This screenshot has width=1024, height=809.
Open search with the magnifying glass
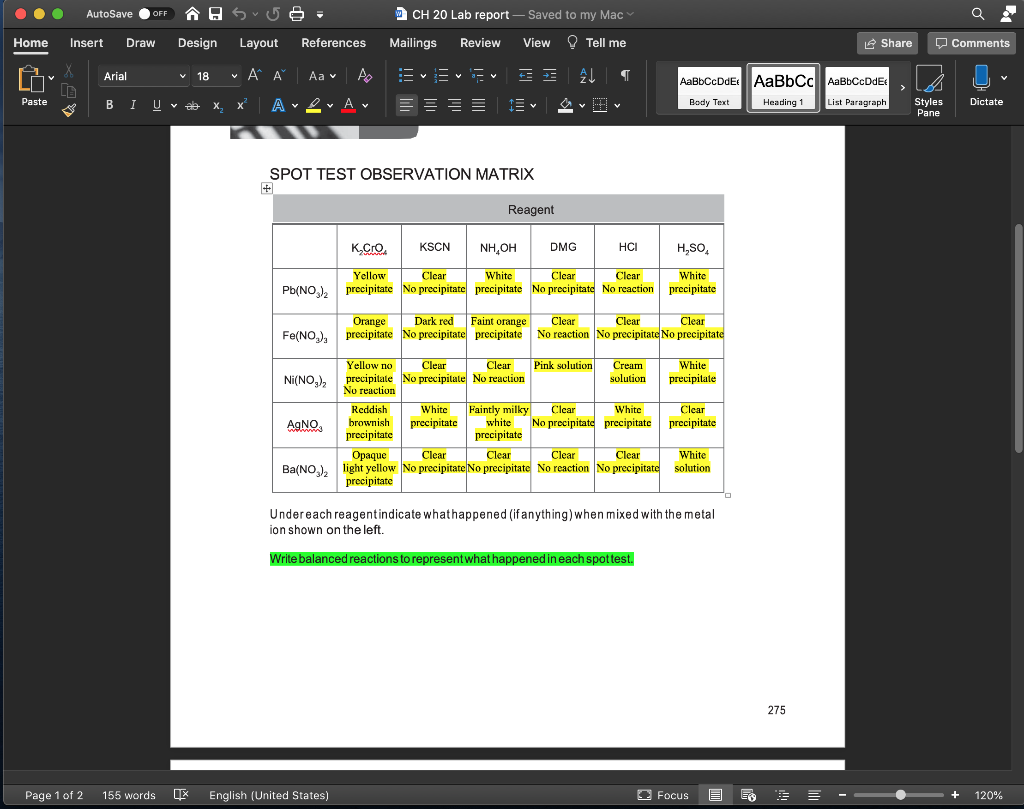coord(978,14)
